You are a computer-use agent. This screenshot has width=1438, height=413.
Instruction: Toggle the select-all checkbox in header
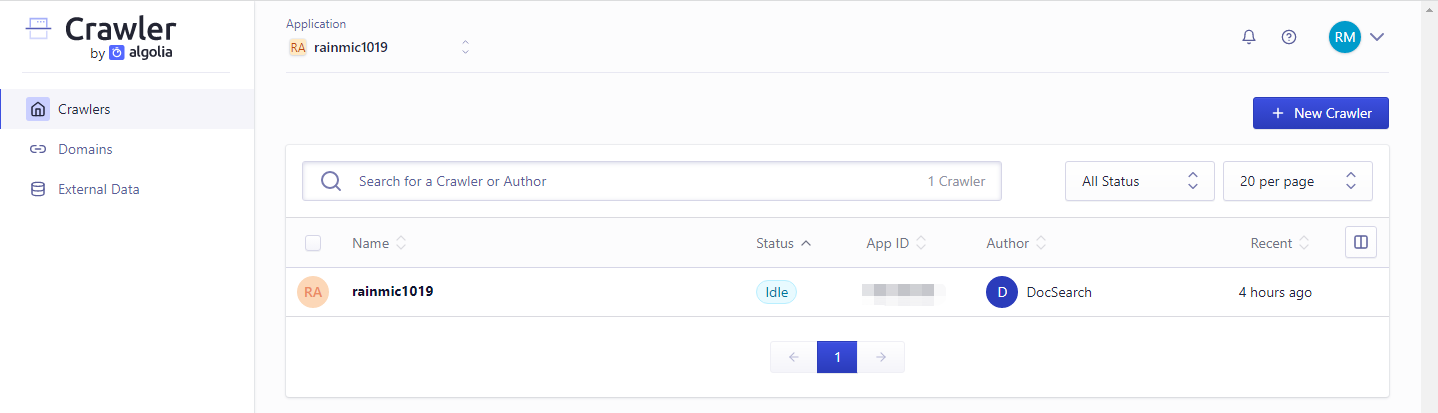pos(313,243)
